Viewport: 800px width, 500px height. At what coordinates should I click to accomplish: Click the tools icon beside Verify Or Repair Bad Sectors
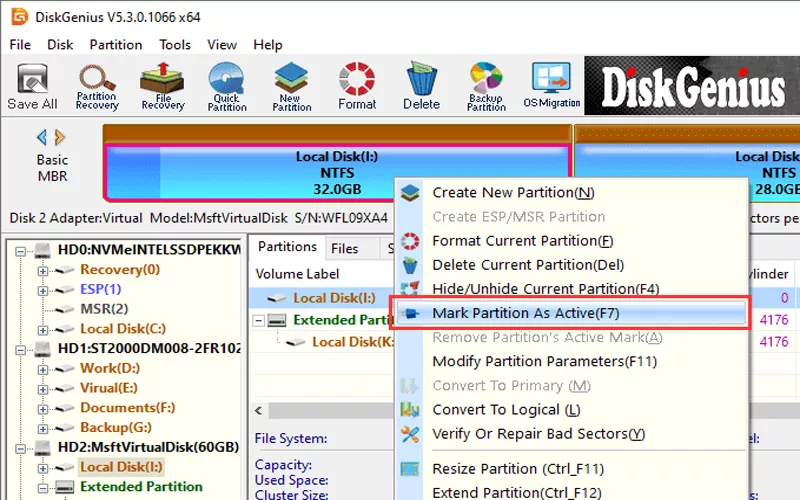(410, 434)
